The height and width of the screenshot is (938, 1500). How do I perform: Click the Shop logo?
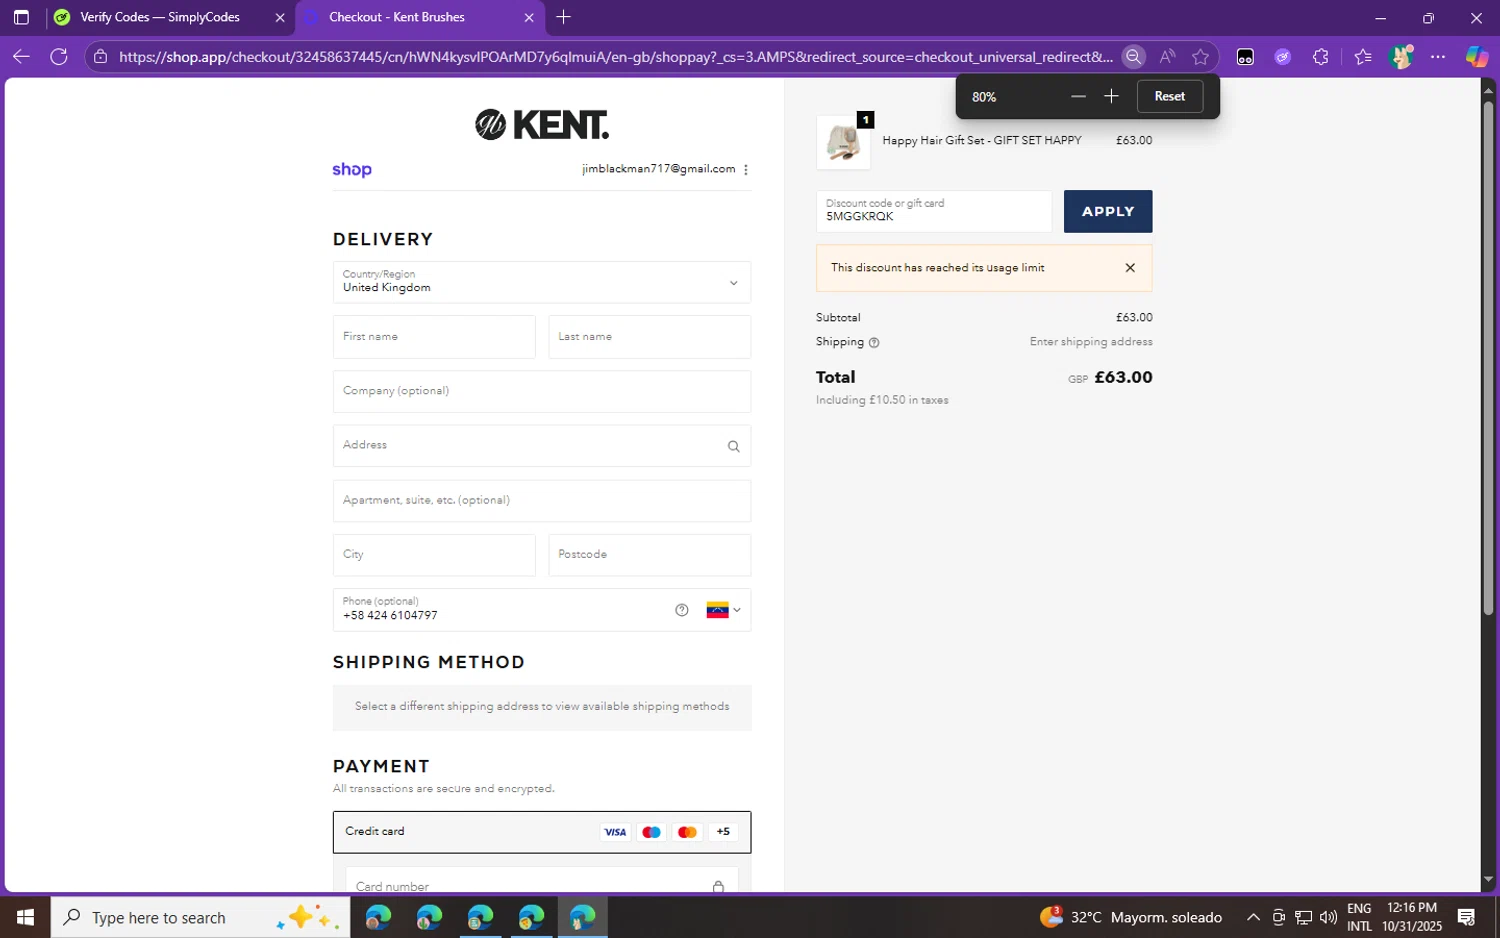pyautogui.click(x=352, y=170)
